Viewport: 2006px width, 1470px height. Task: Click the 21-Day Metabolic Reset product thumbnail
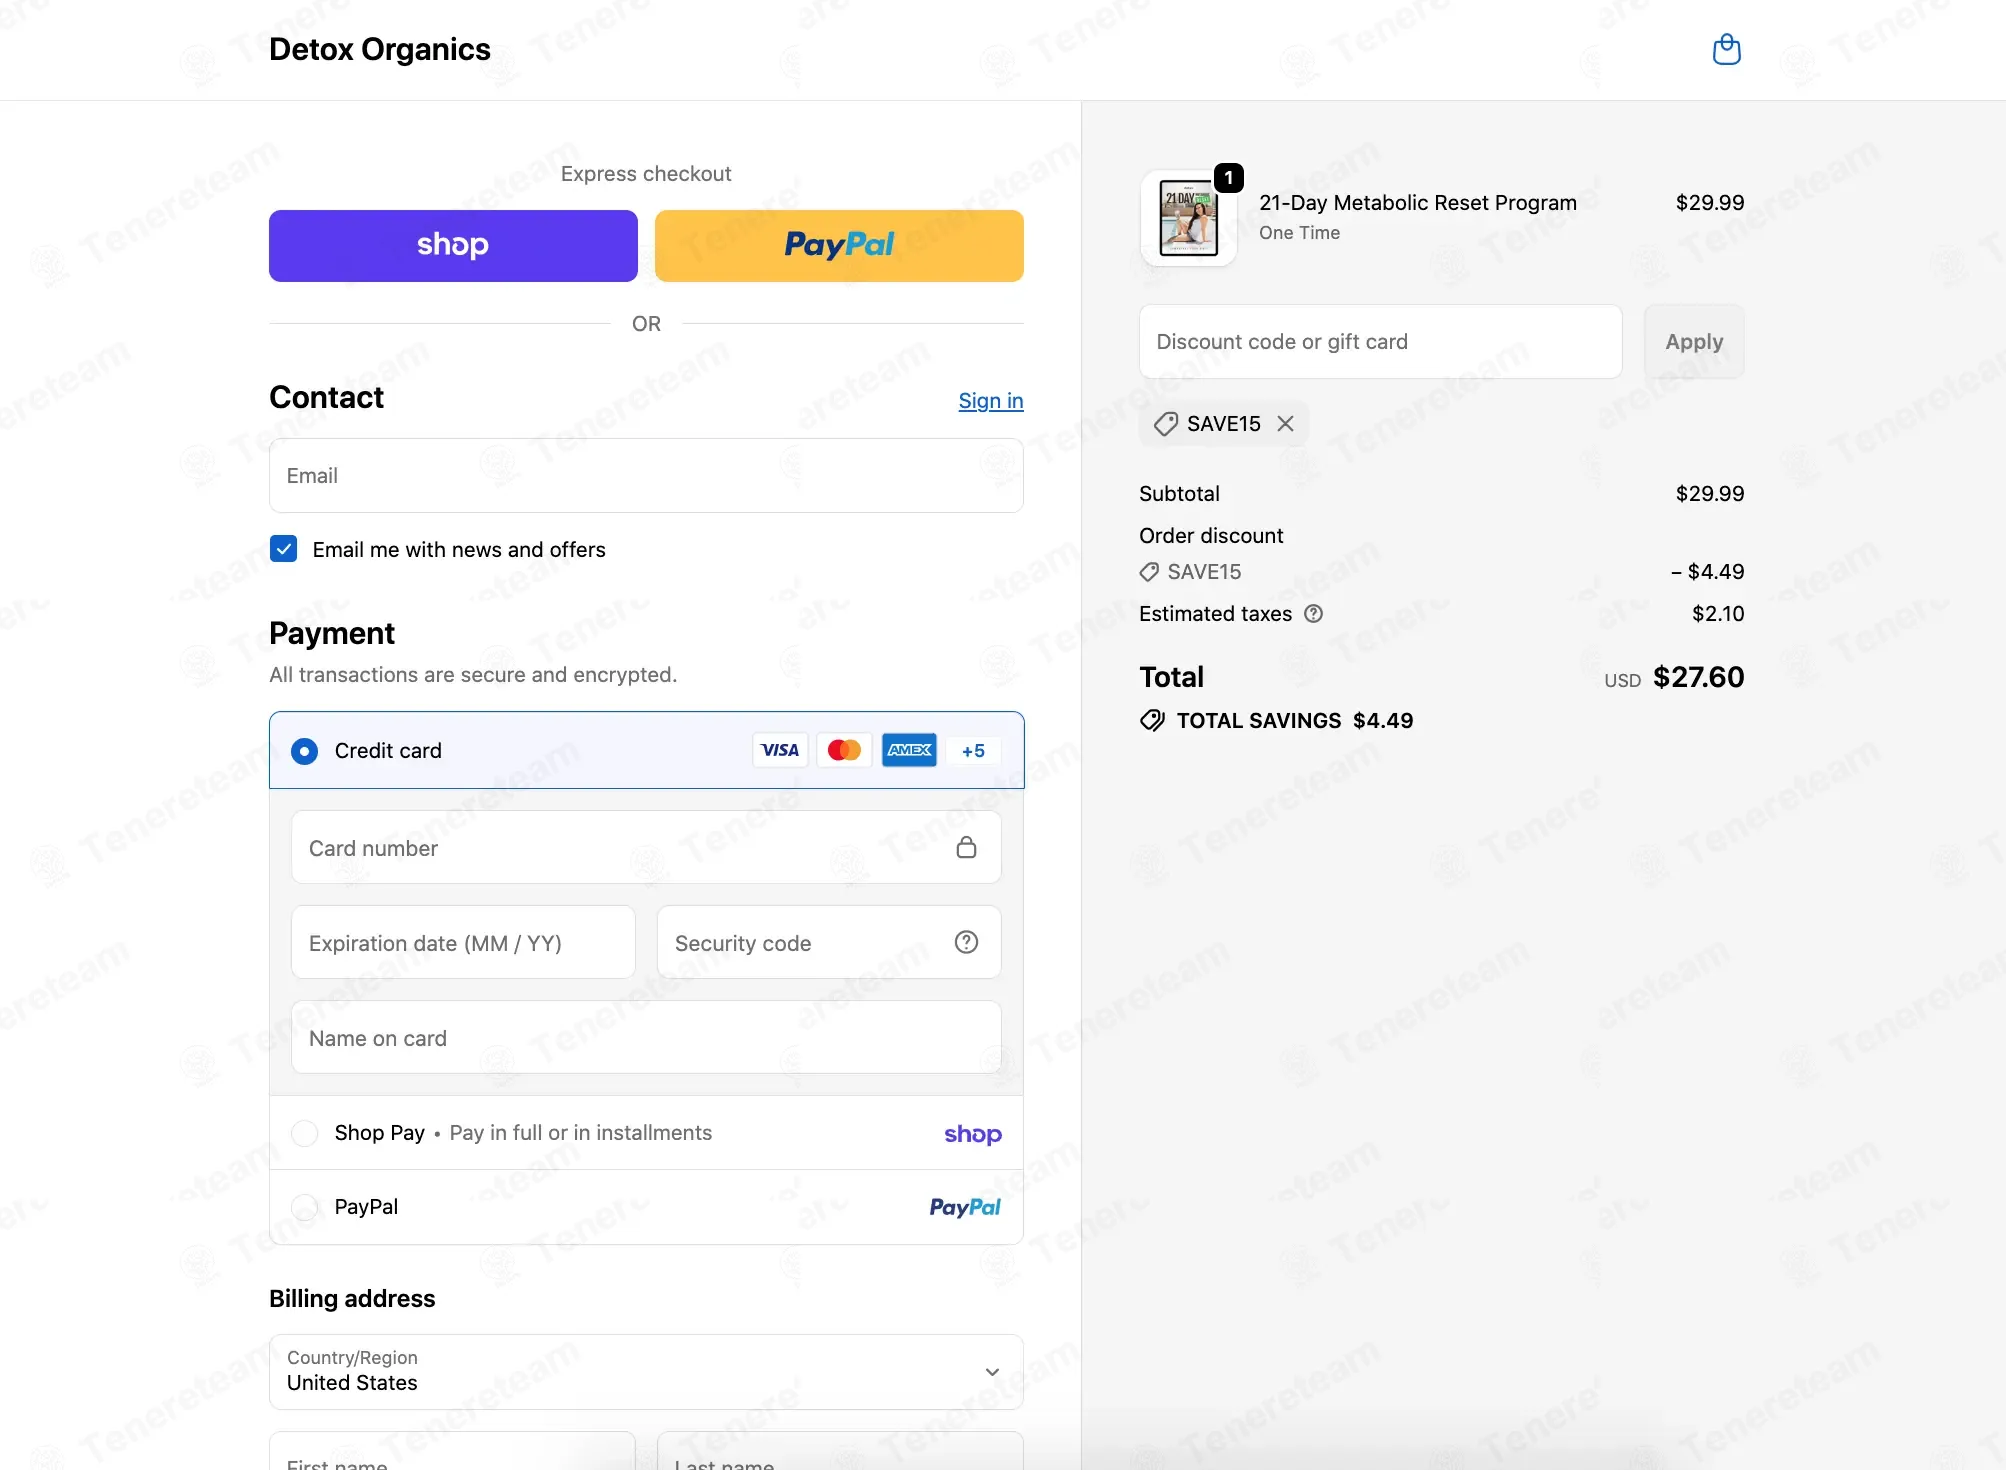pyautogui.click(x=1189, y=218)
